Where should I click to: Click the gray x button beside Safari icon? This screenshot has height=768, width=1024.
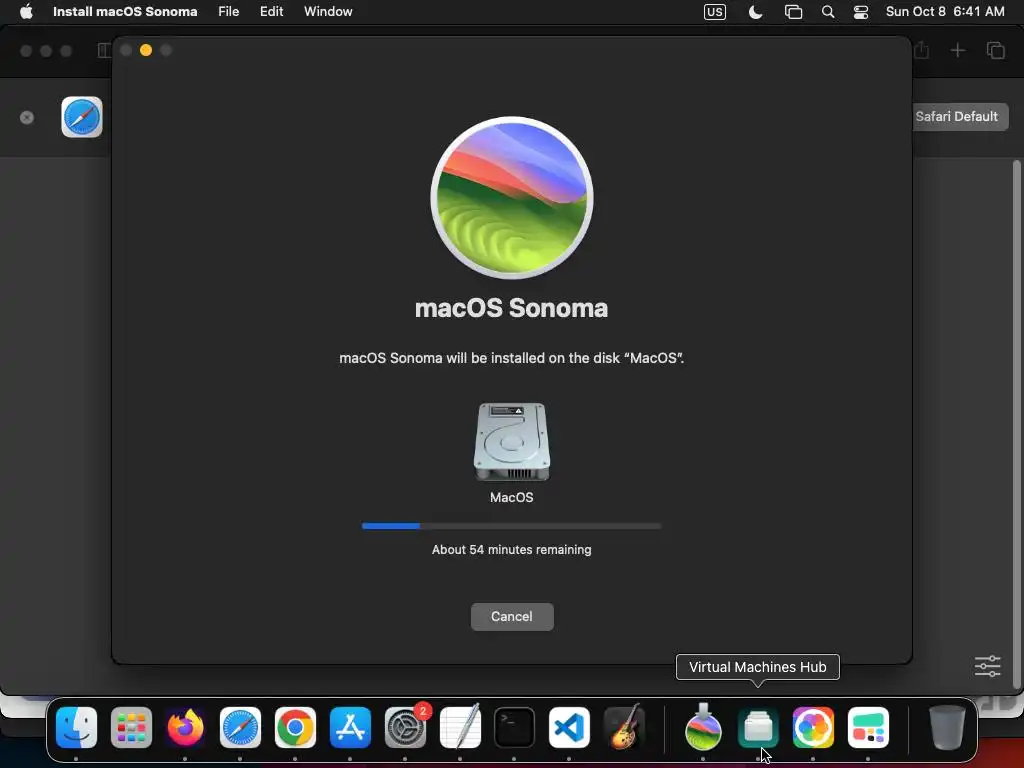point(27,118)
